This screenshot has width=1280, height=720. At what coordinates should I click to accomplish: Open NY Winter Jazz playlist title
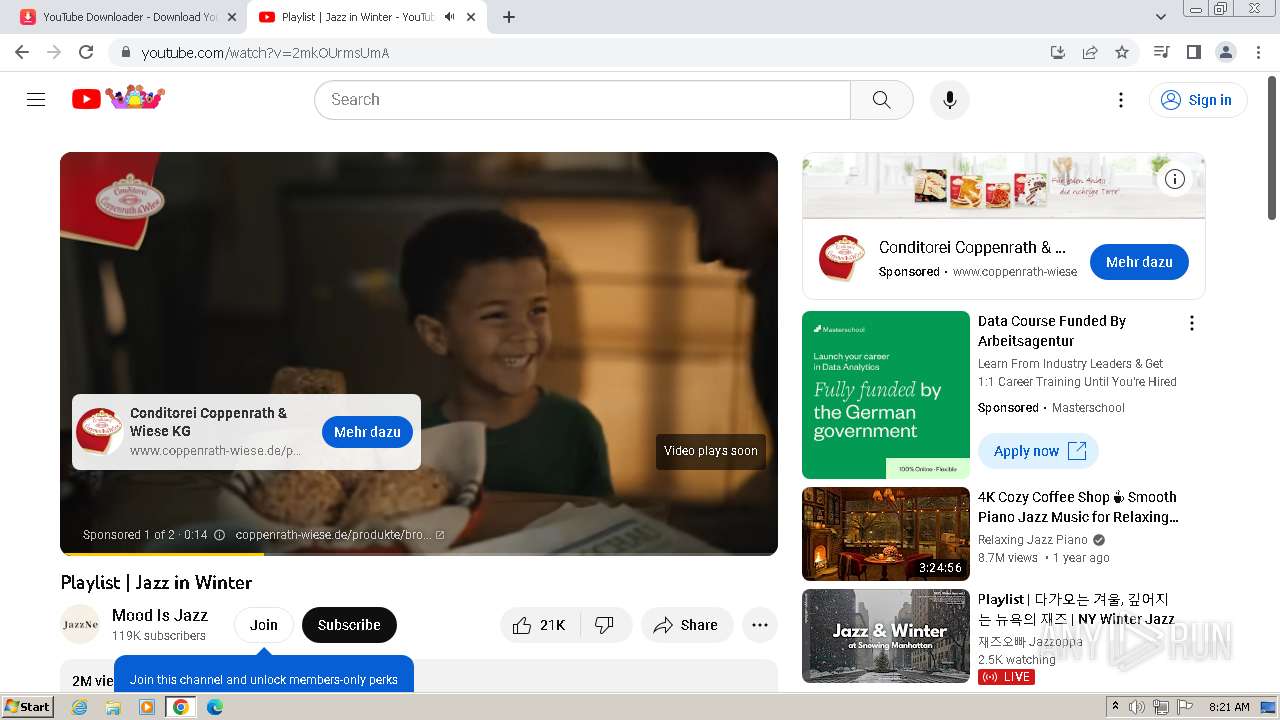point(1076,609)
